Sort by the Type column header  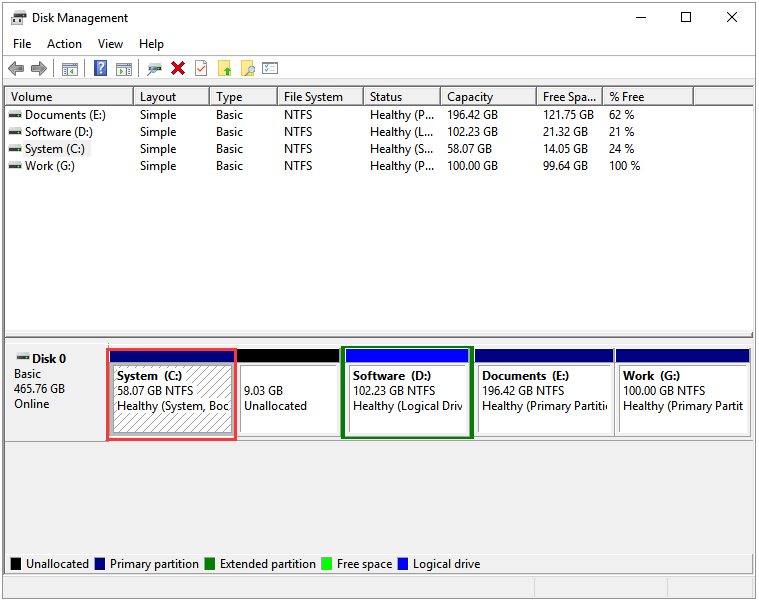coord(243,97)
